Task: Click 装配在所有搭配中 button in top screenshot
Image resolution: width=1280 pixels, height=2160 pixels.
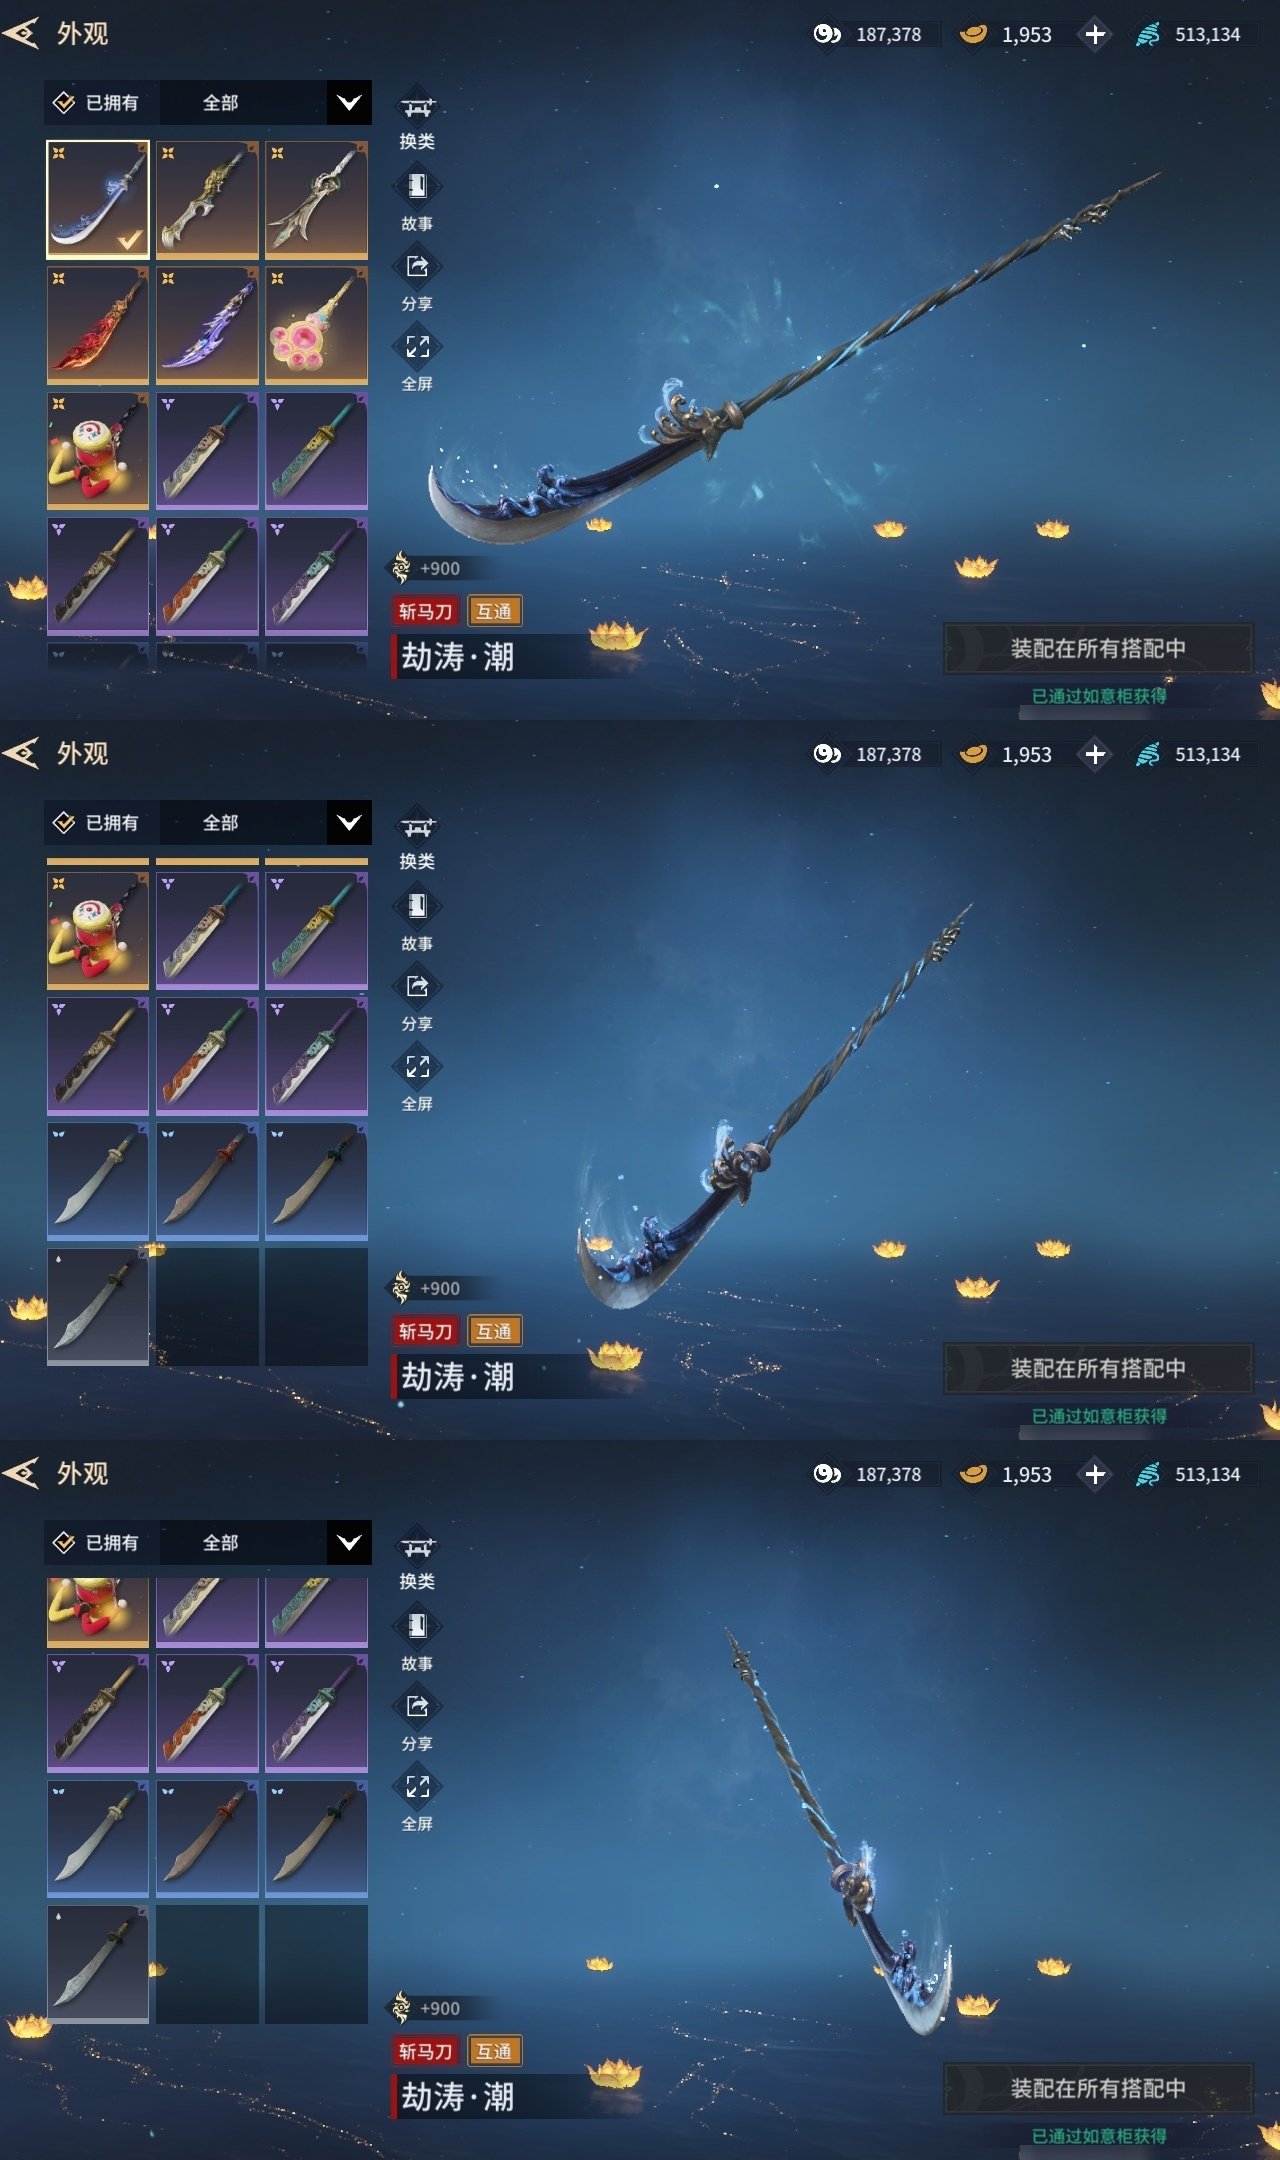Action: [x=1098, y=648]
